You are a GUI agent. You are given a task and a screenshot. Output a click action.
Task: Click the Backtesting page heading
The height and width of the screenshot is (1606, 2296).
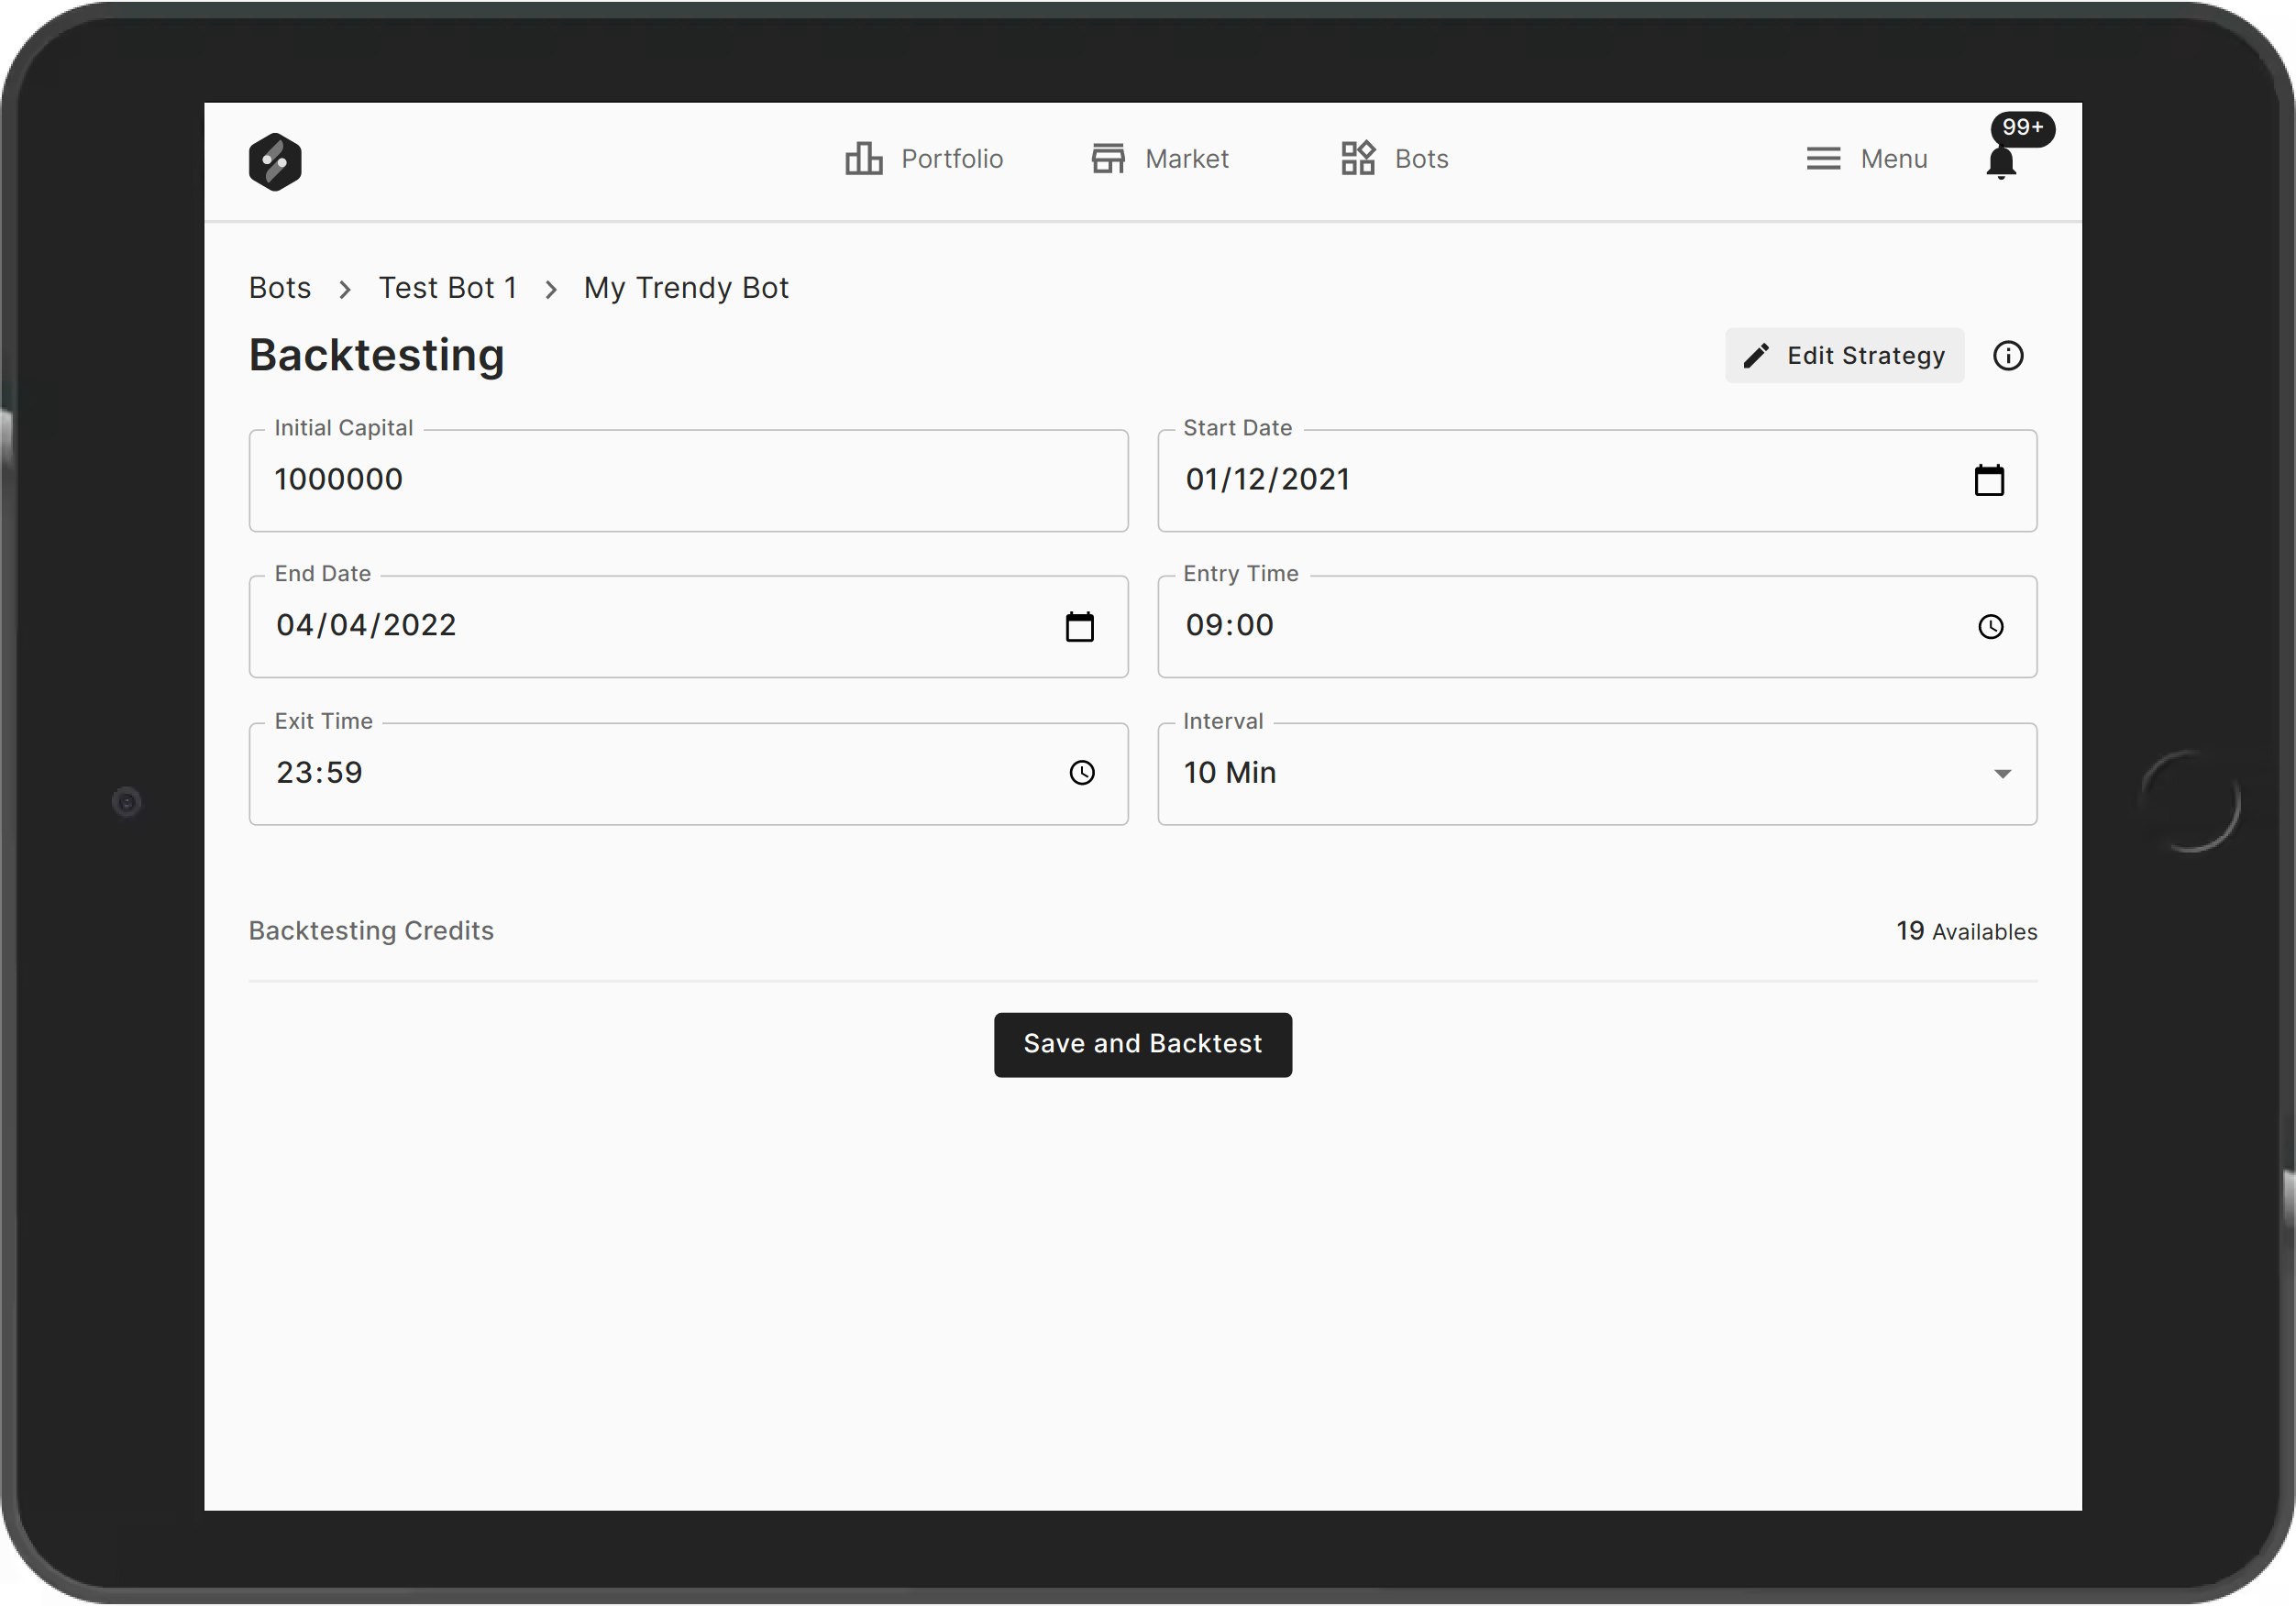(377, 356)
